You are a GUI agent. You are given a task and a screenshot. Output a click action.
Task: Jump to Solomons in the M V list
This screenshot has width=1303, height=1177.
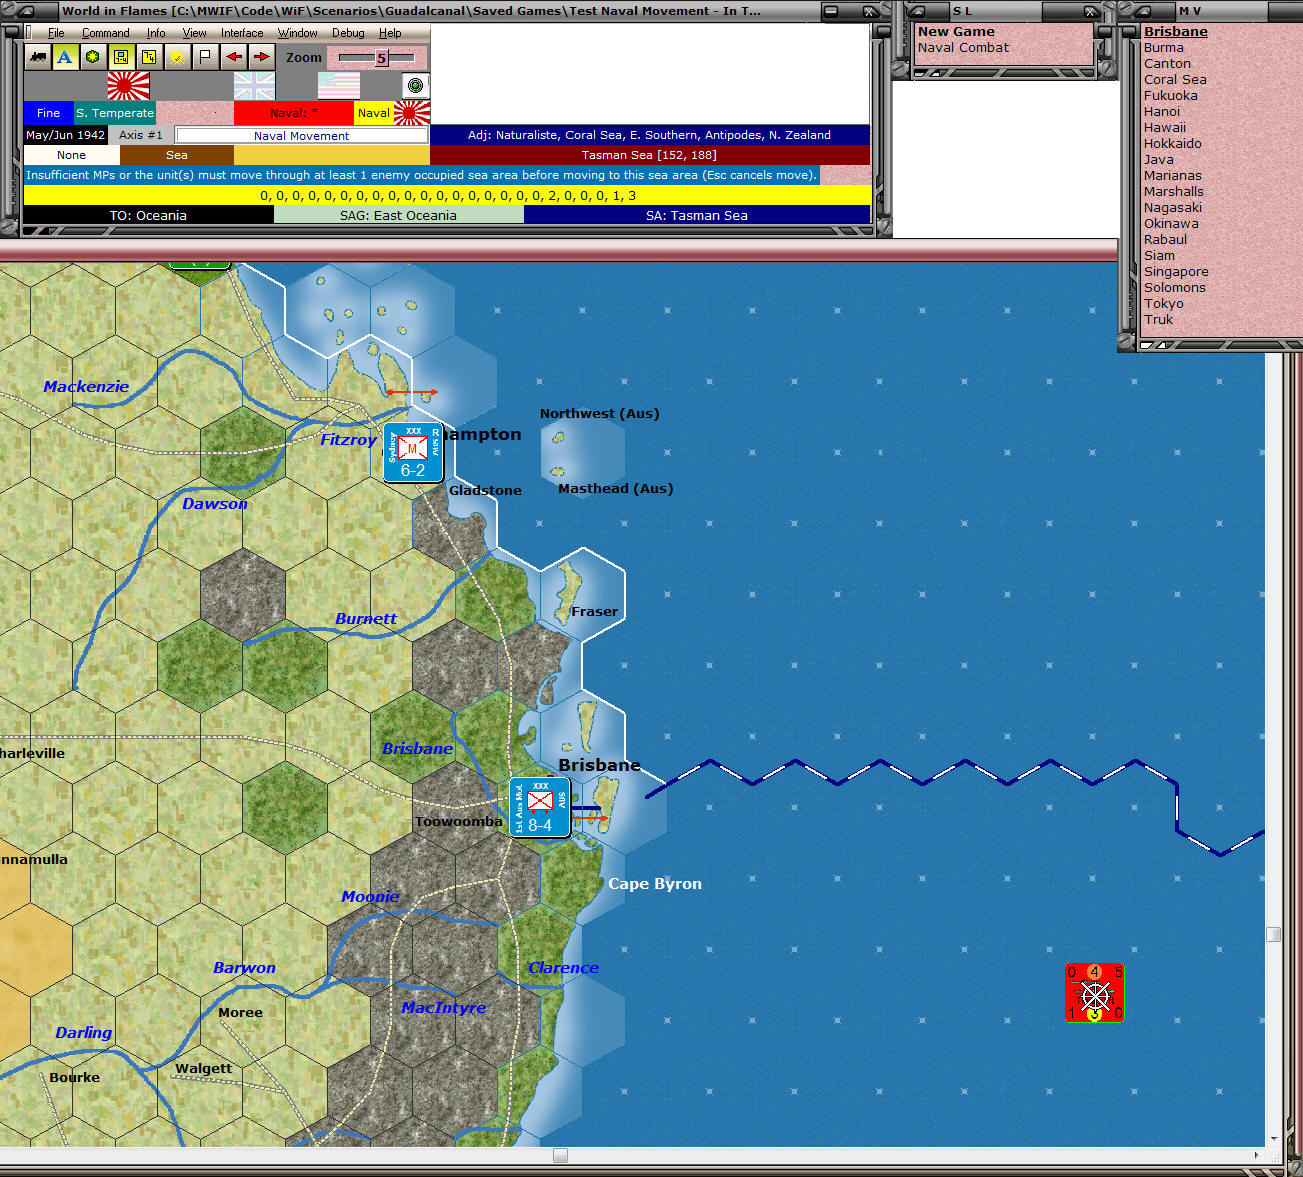(1175, 287)
